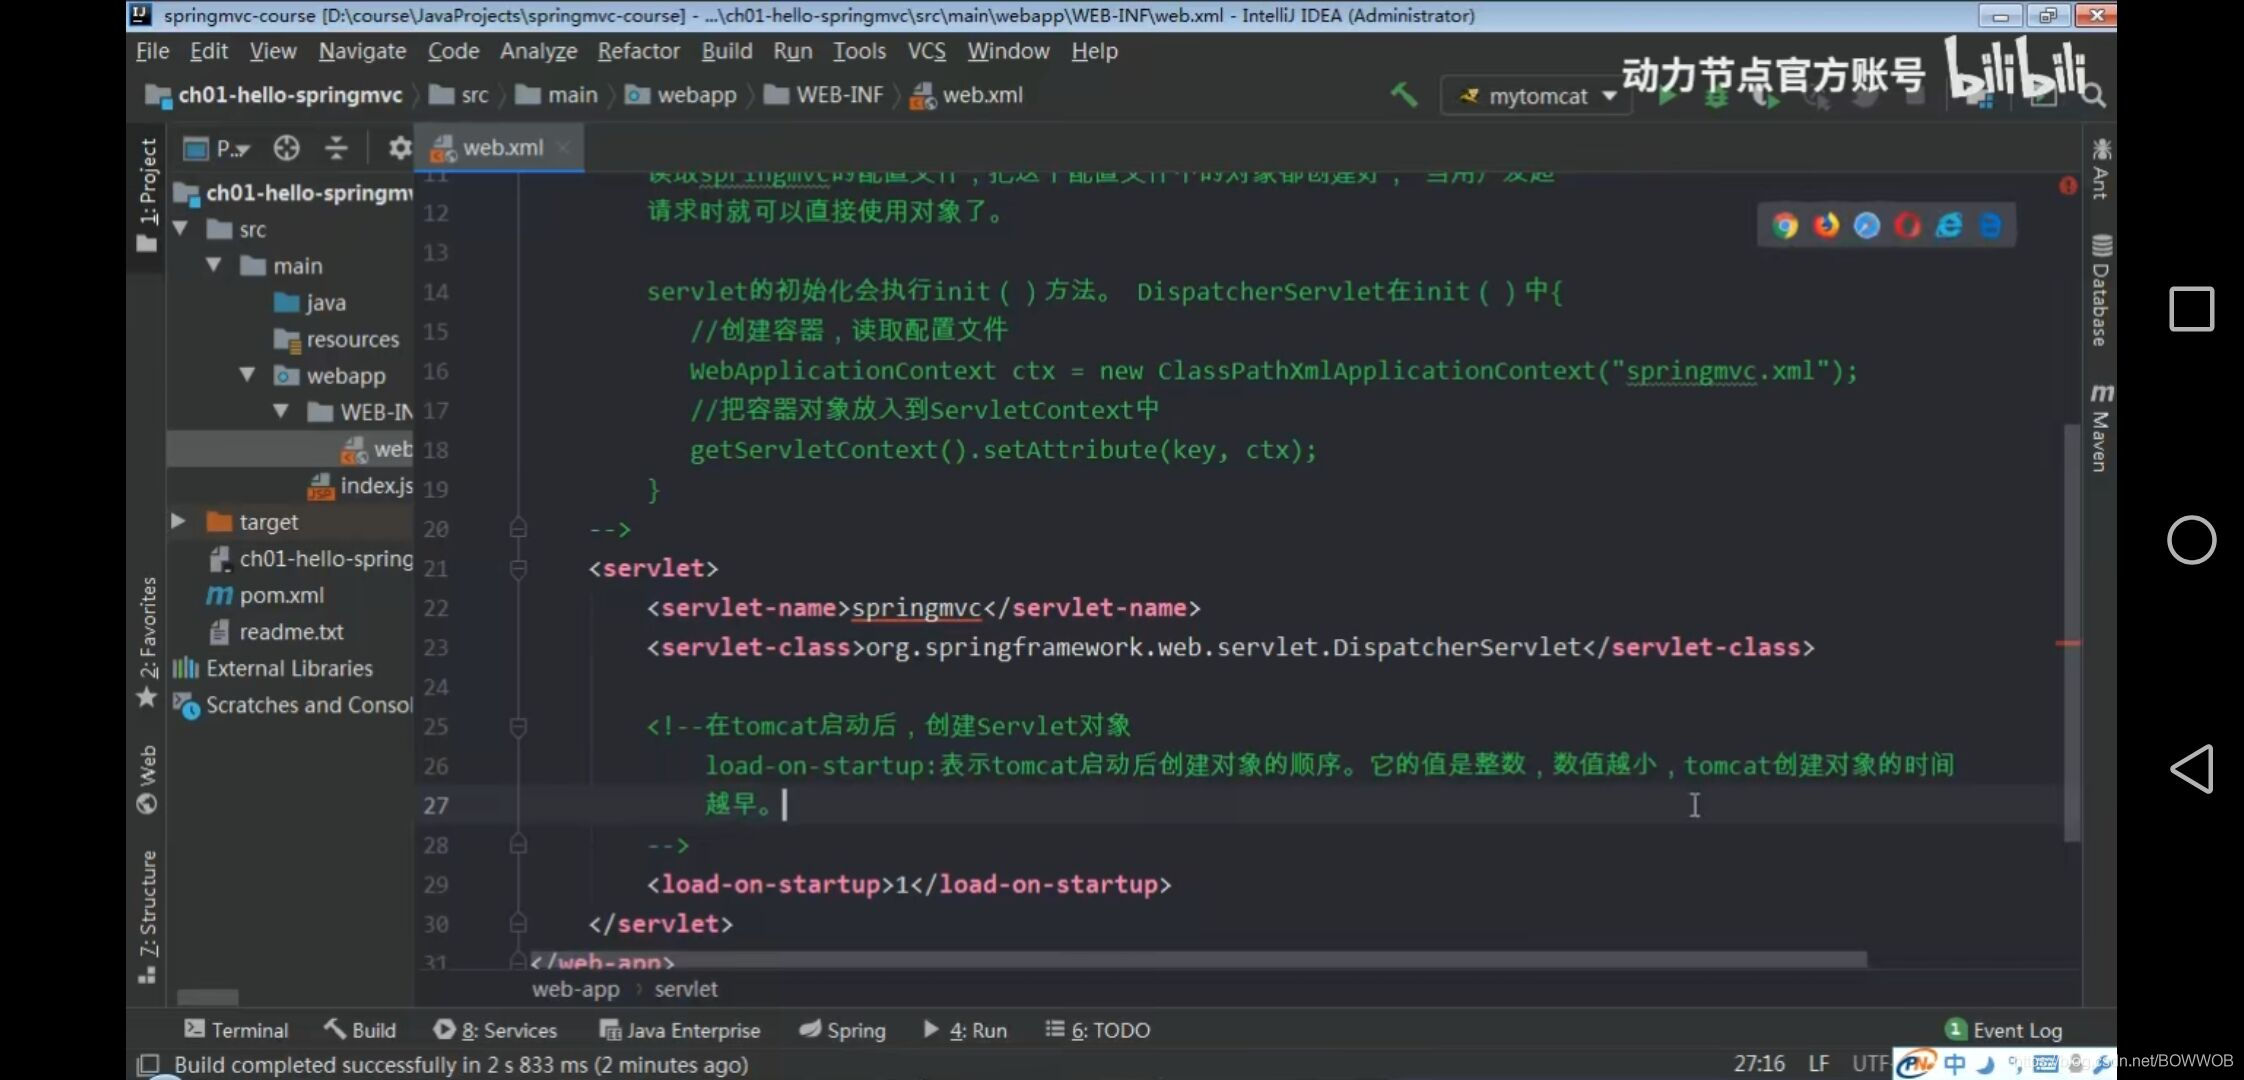Click the editor horizontal scrollbar

[x=1196, y=959]
